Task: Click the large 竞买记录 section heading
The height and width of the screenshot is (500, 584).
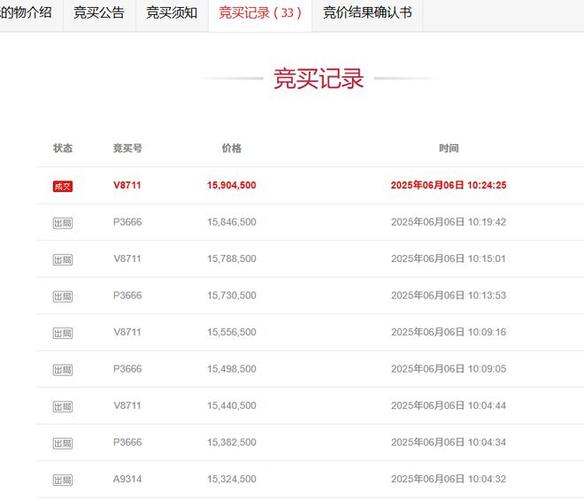Action: [x=318, y=79]
